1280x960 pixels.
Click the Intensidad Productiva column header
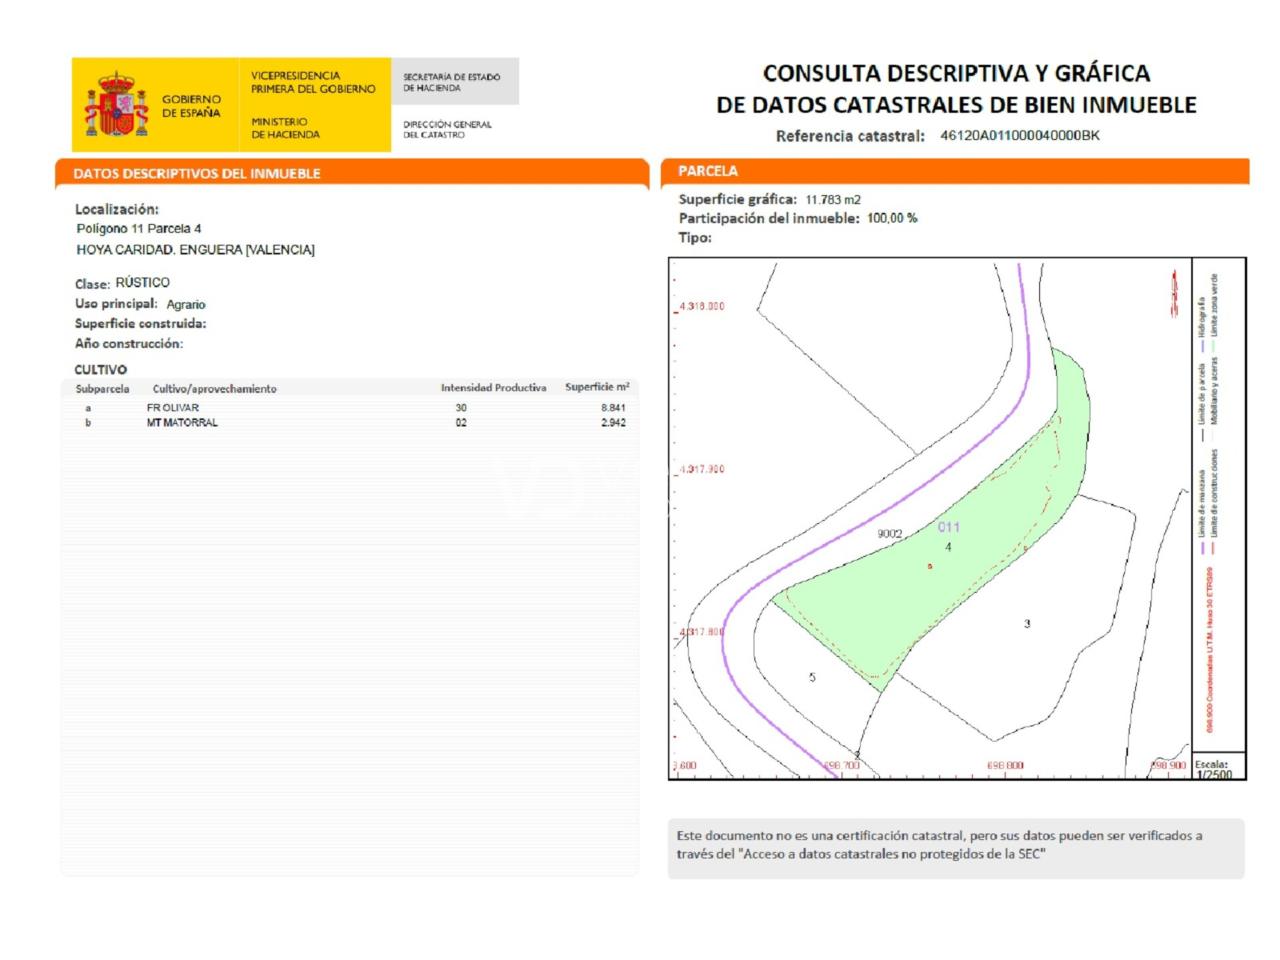493,388
